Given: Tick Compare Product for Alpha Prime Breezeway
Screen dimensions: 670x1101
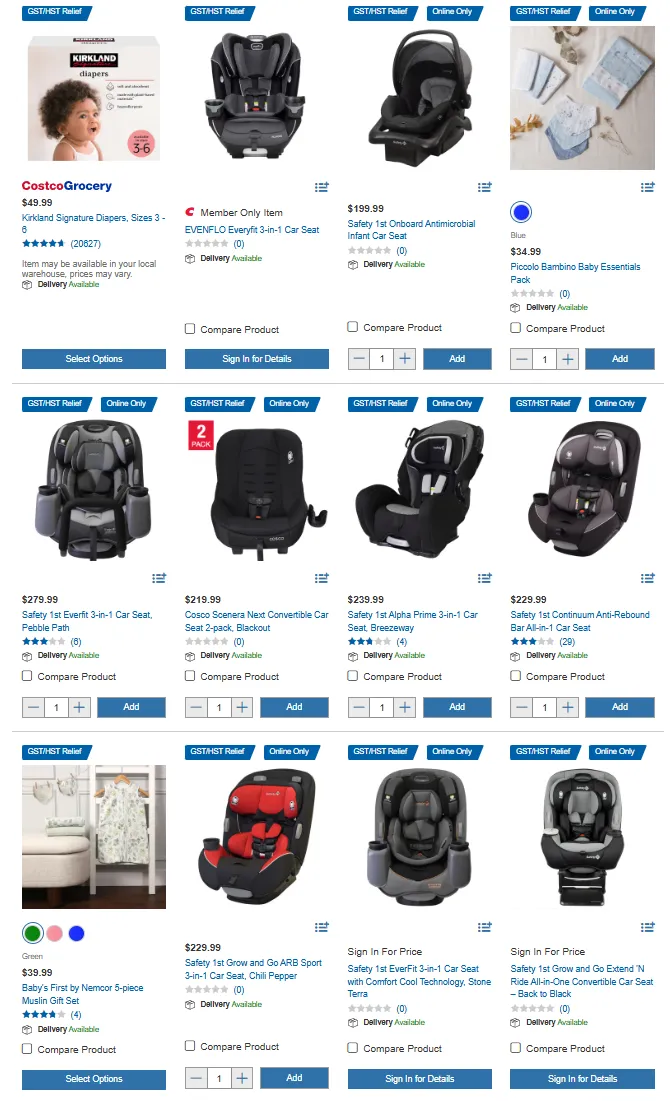Looking at the screenshot, I should point(353,675).
